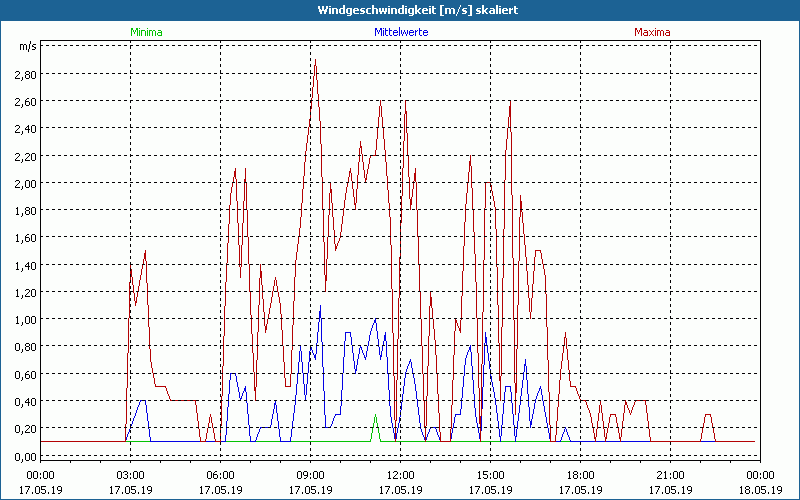The width and height of the screenshot is (800, 500).
Task: Click the 2,80 y-axis value
Action: click(25, 74)
